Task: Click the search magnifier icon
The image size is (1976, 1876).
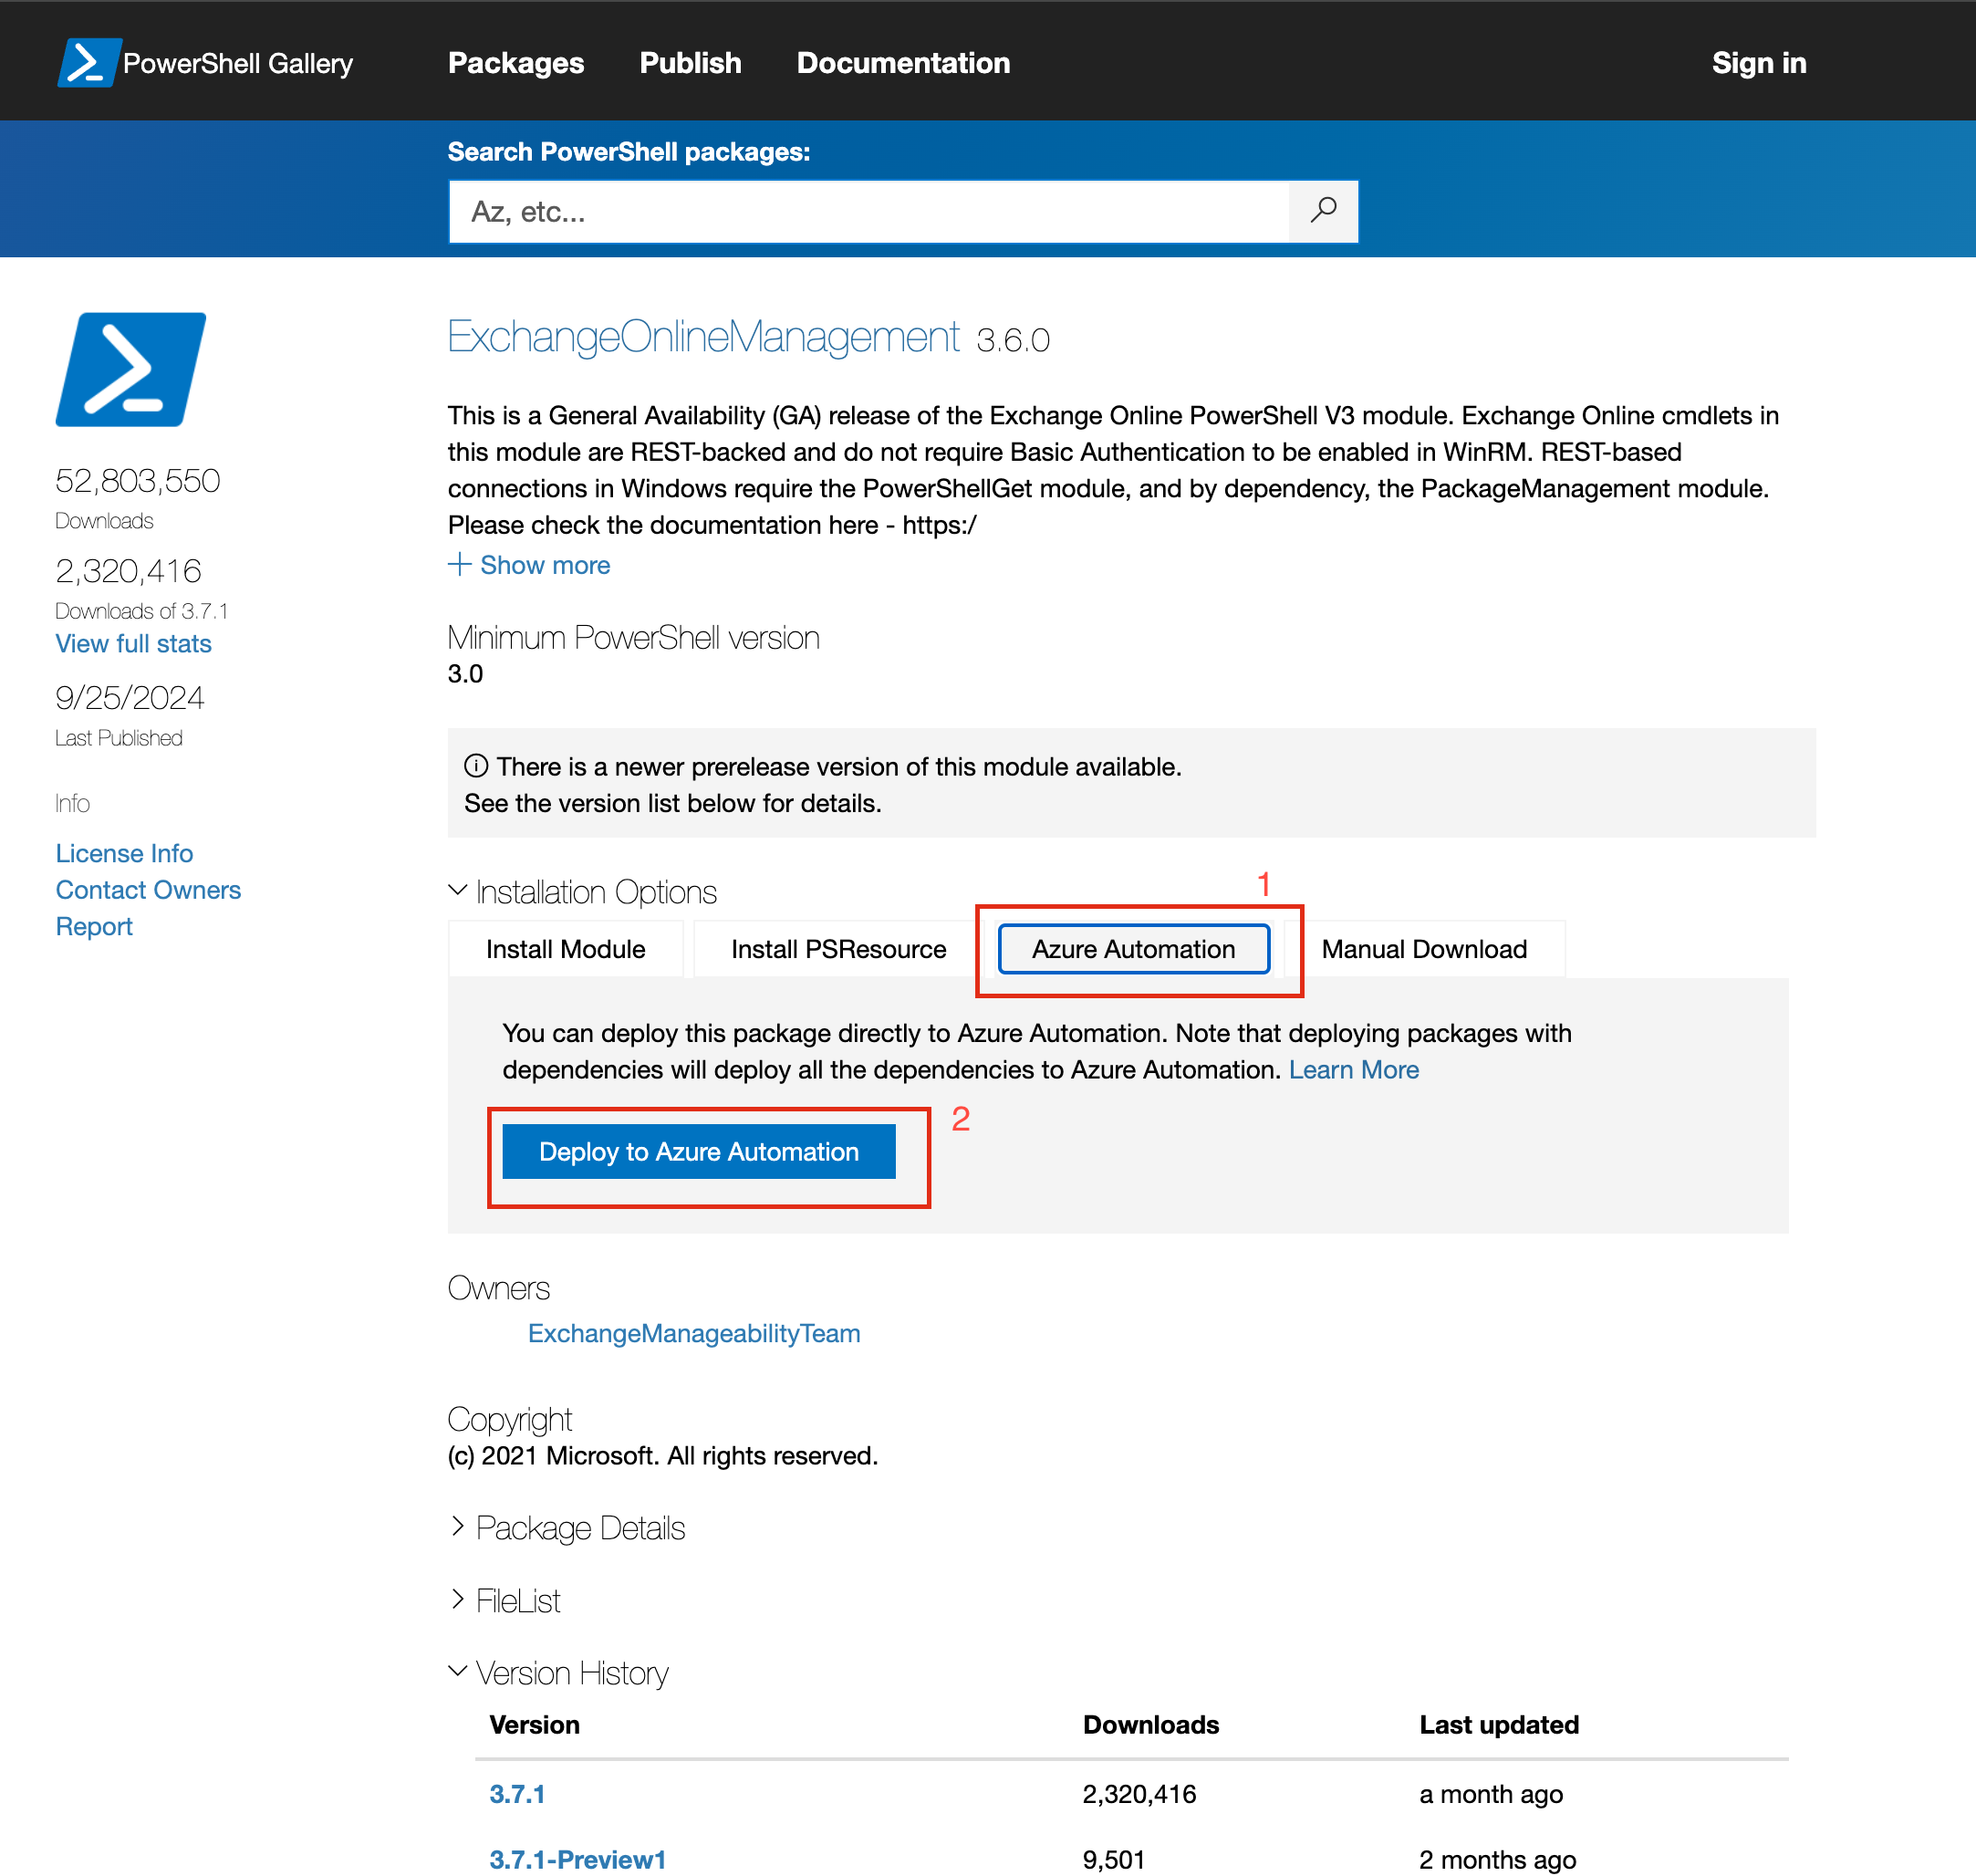Action: click(1323, 211)
